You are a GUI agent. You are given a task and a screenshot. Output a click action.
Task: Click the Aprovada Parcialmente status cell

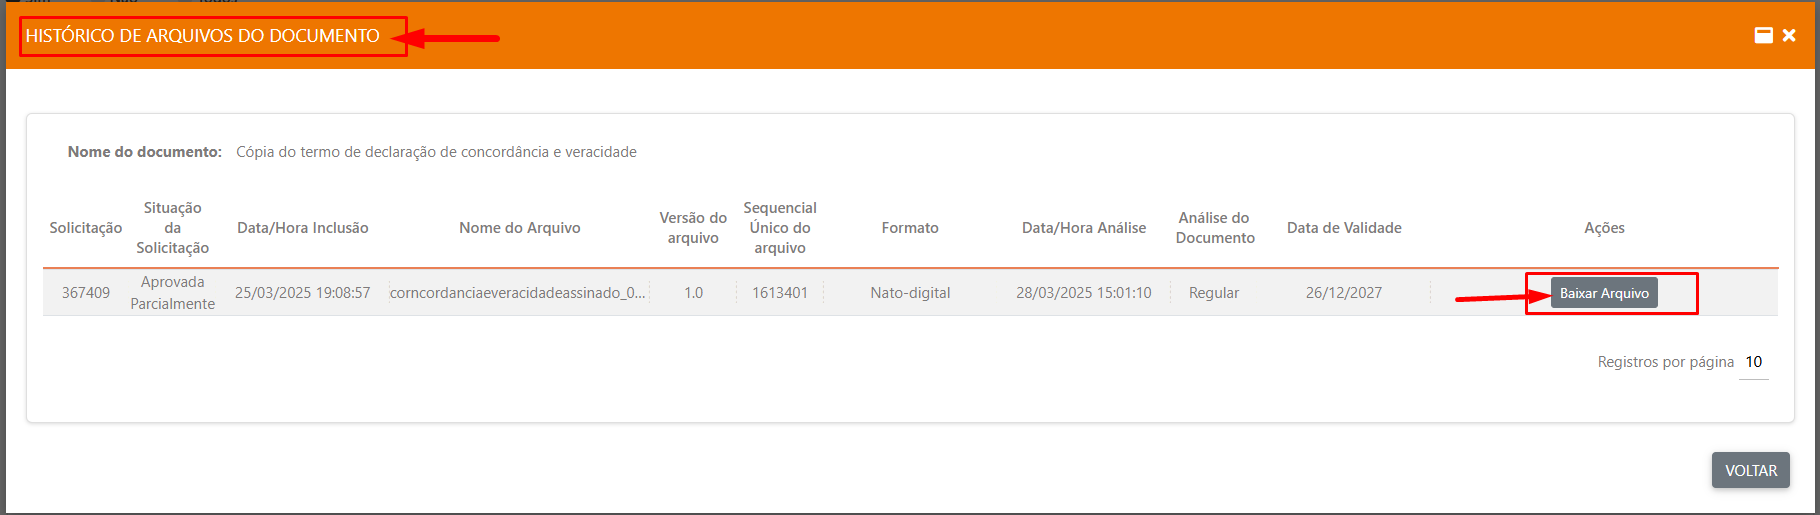pyautogui.click(x=173, y=293)
